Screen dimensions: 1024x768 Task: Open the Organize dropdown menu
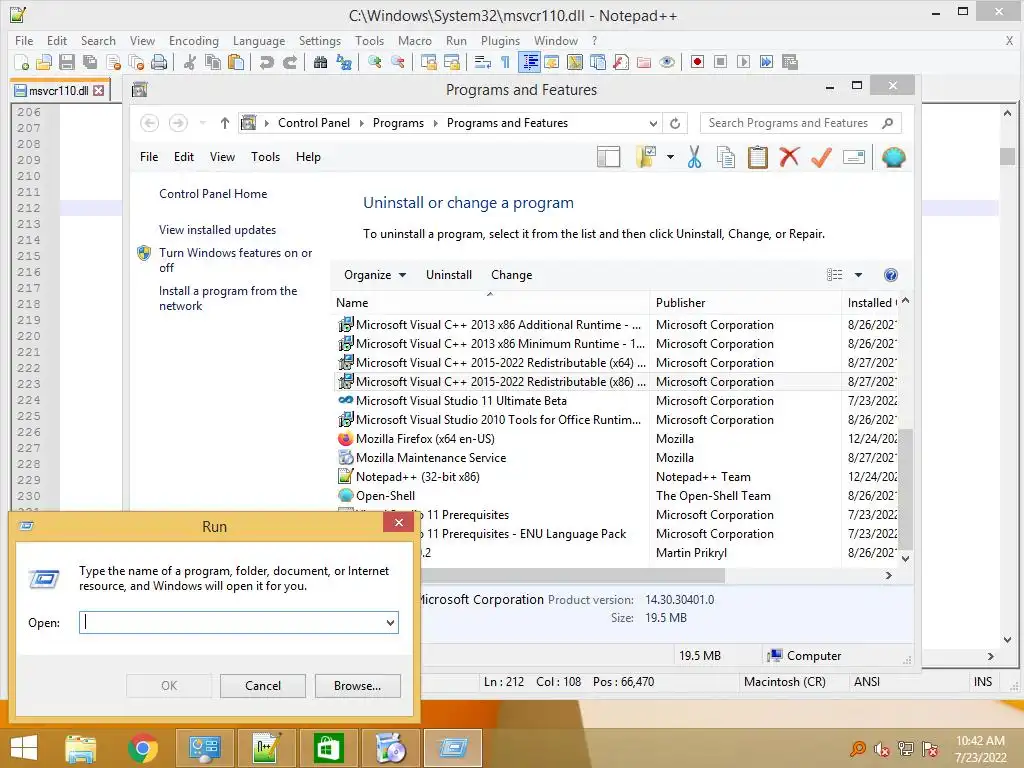375,275
